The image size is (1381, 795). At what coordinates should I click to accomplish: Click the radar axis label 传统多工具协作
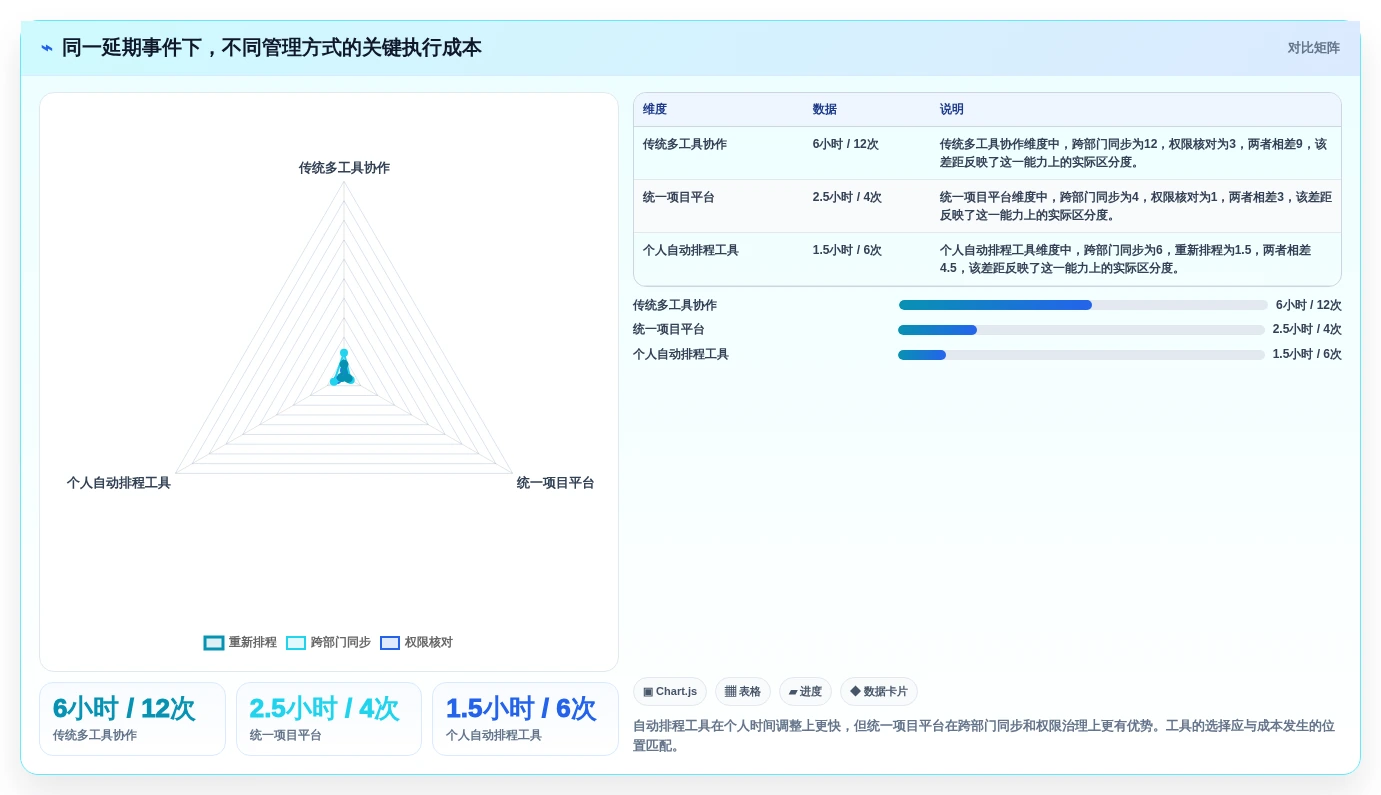pos(344,168)
